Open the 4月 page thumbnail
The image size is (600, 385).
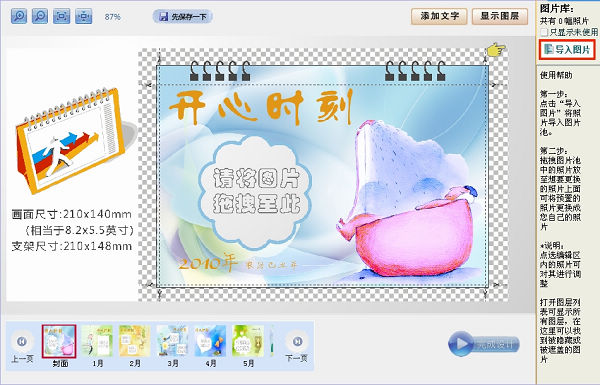tap(210, 341)
